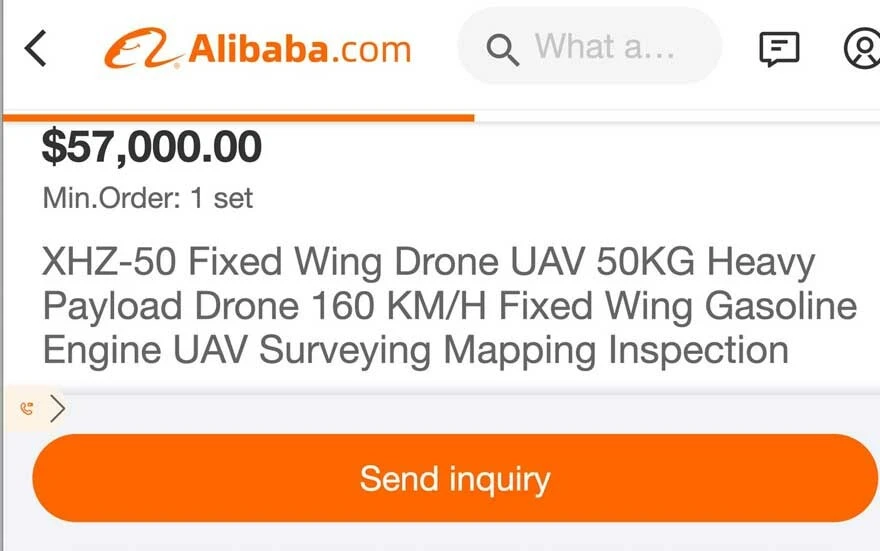Expand the floating contact widget chevron

point(57,408)
